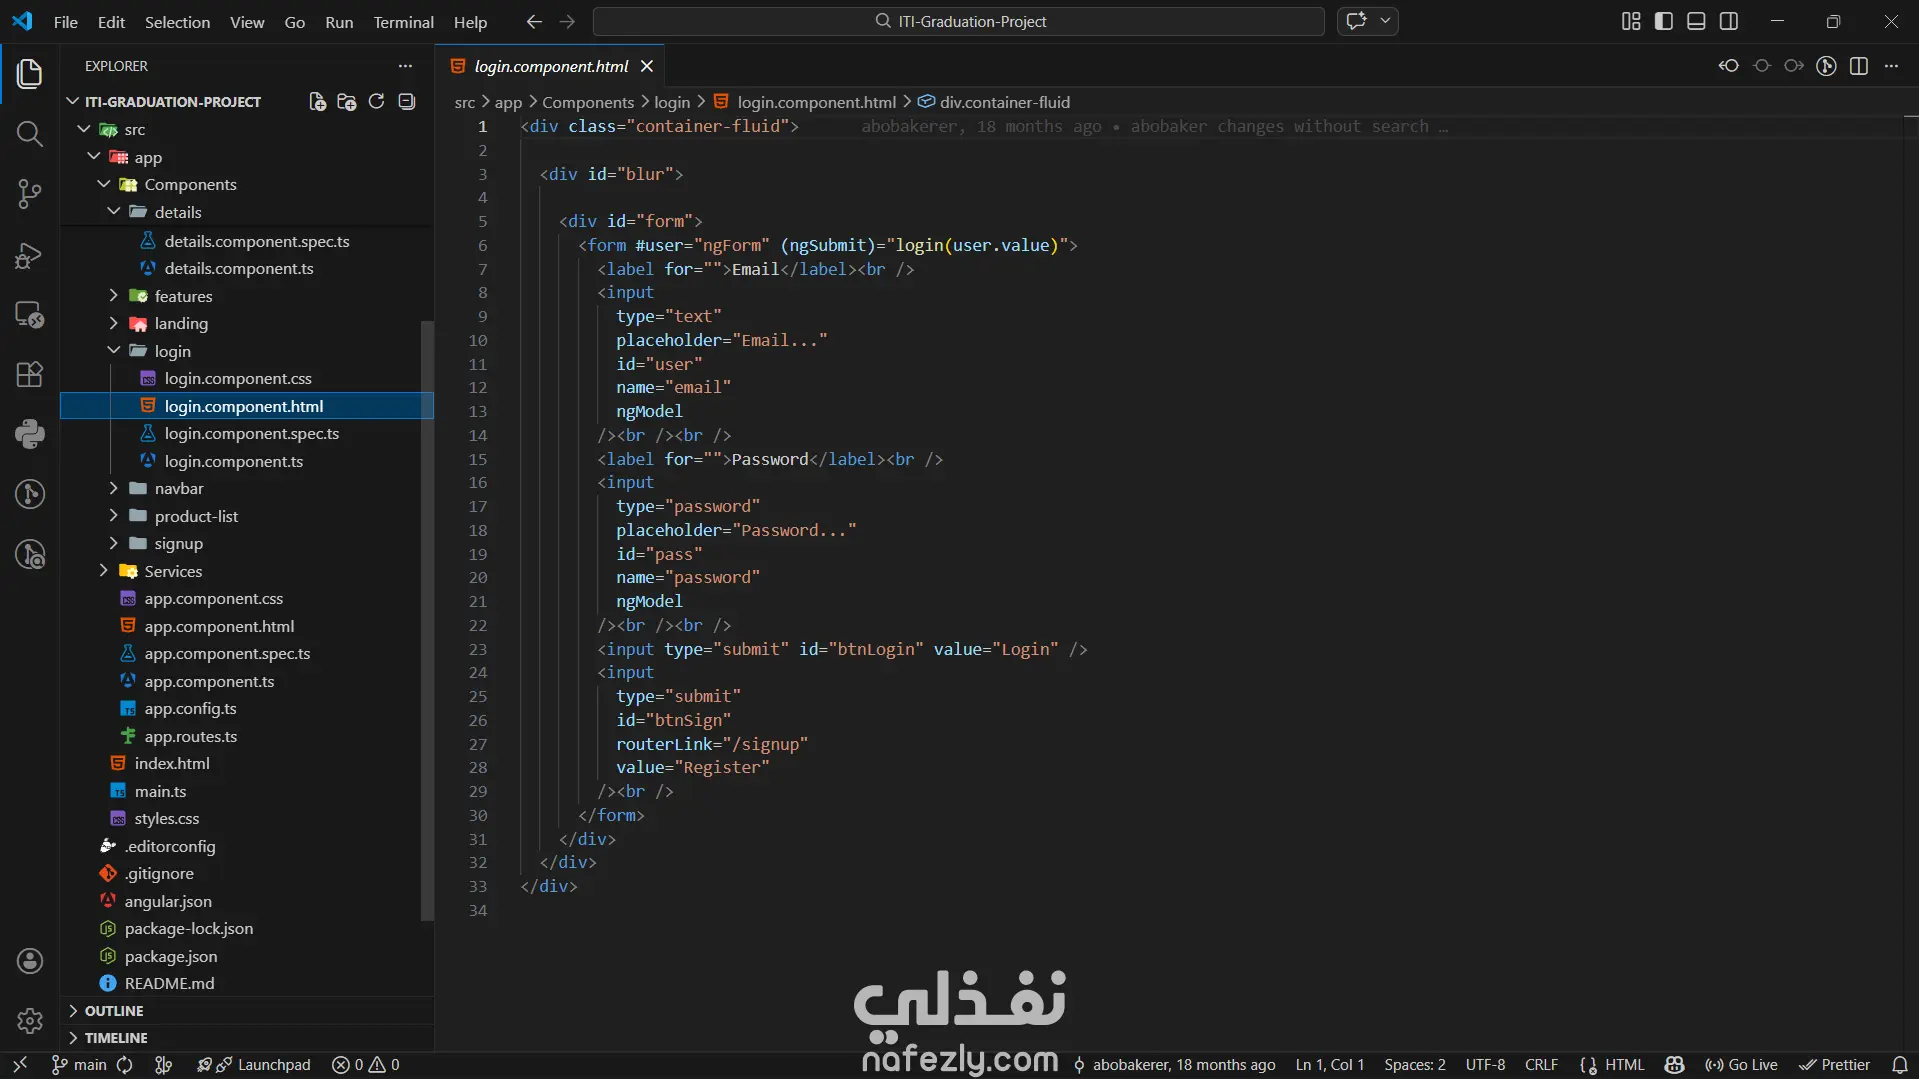Split the editor to the right

pos(1859,66)
